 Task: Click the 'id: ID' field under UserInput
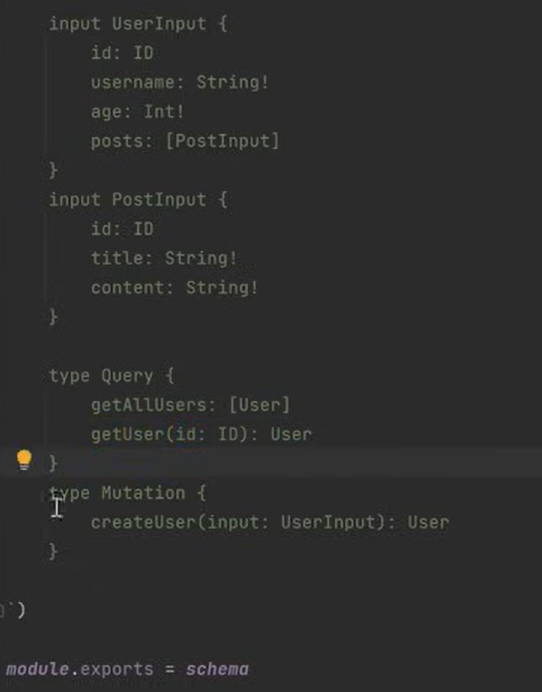[x=122, y=53]
